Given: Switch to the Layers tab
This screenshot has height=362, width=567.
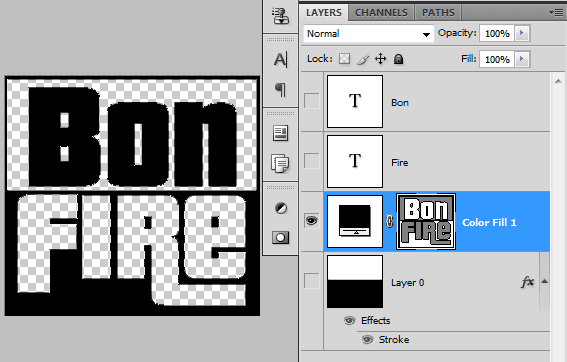Looking at the screenshot, I should click(x=324, y=13).
